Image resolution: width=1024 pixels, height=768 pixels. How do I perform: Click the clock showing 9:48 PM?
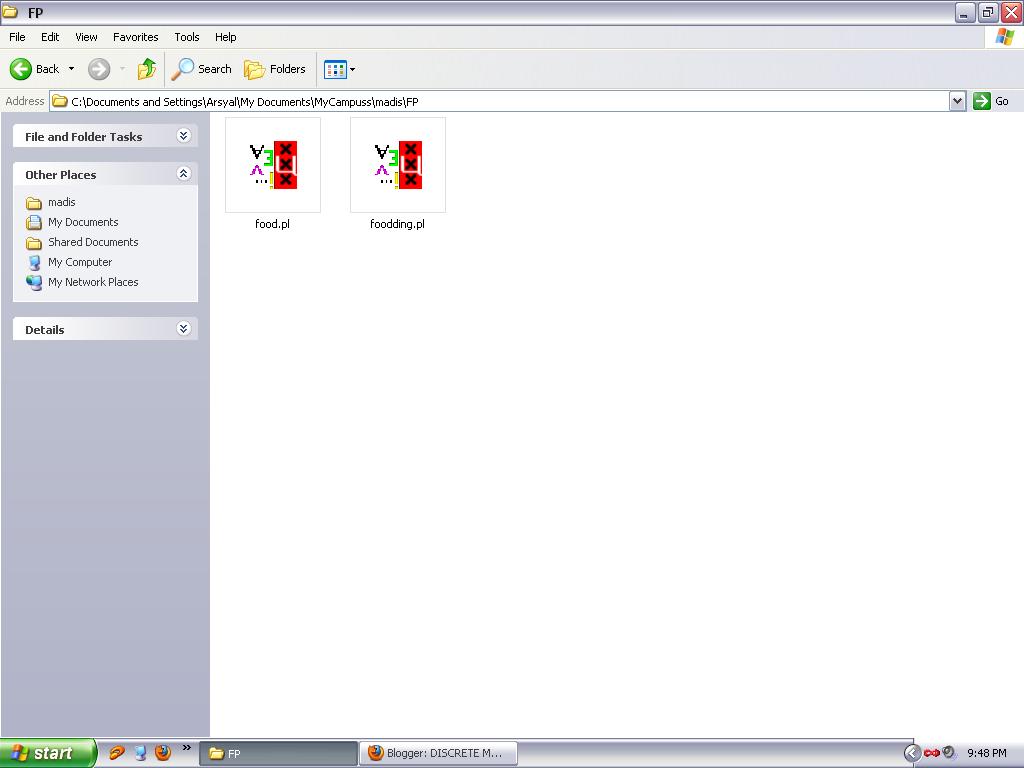pos(987,753)
